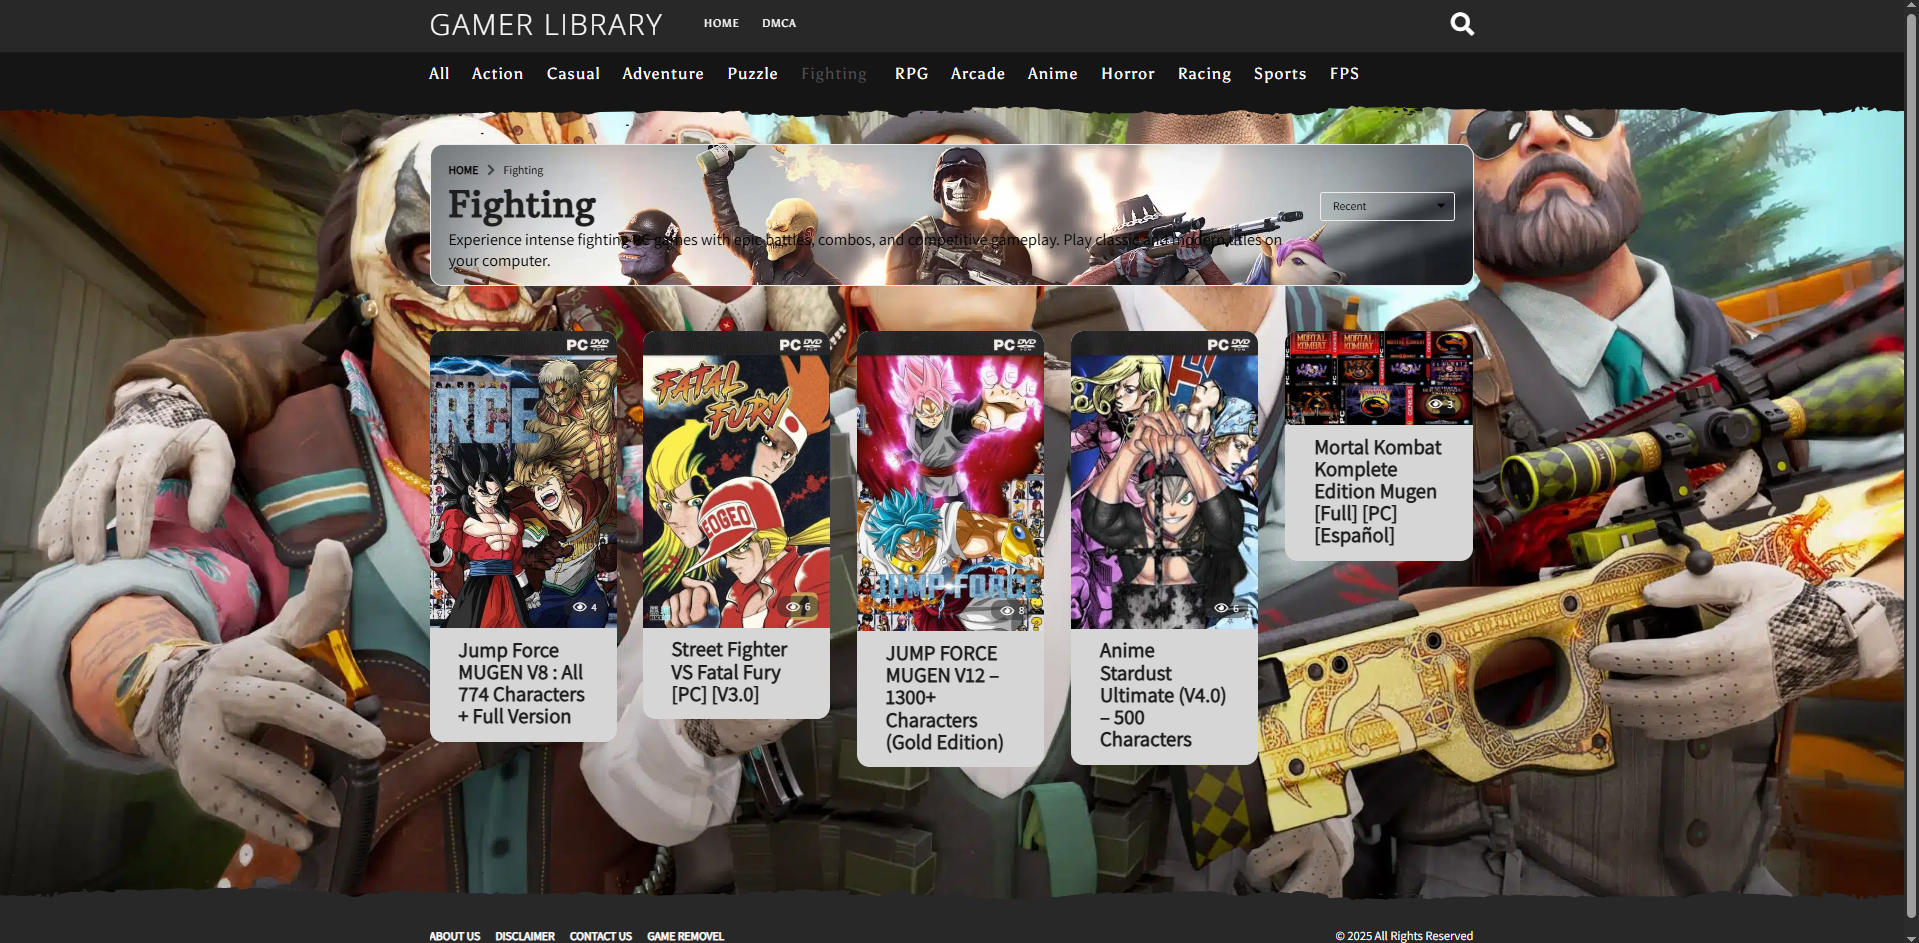
Task: Open the CONTACT US footer link
Action: (x=601, y=936)
